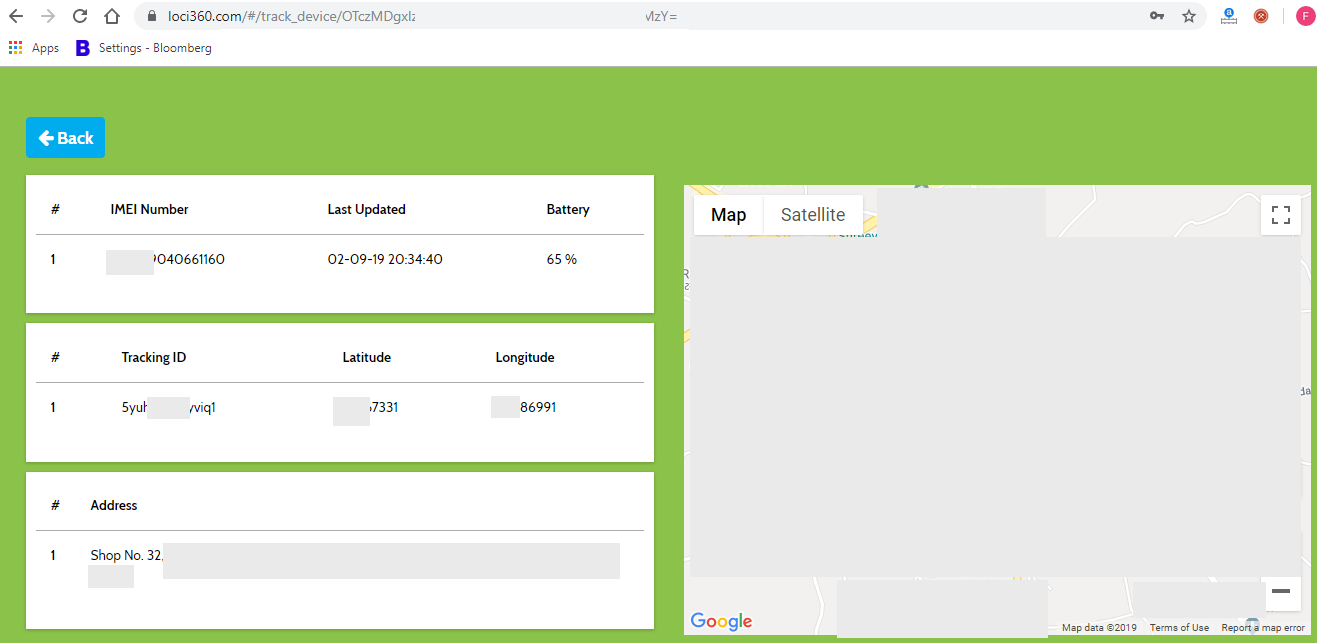This screenshot has height=643, width=1317.
Task: Toggle fullscreen view on the map
Action: [1280, 214]
